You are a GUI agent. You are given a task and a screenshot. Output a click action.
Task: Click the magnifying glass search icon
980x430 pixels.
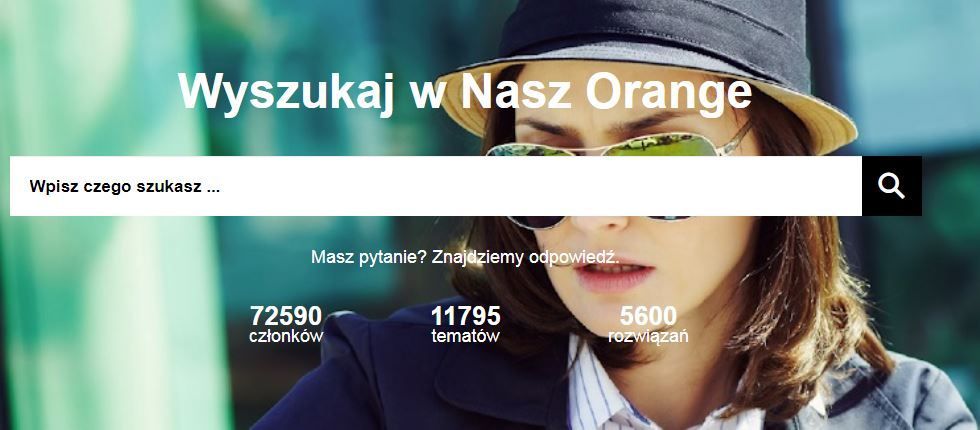point(891,186)
